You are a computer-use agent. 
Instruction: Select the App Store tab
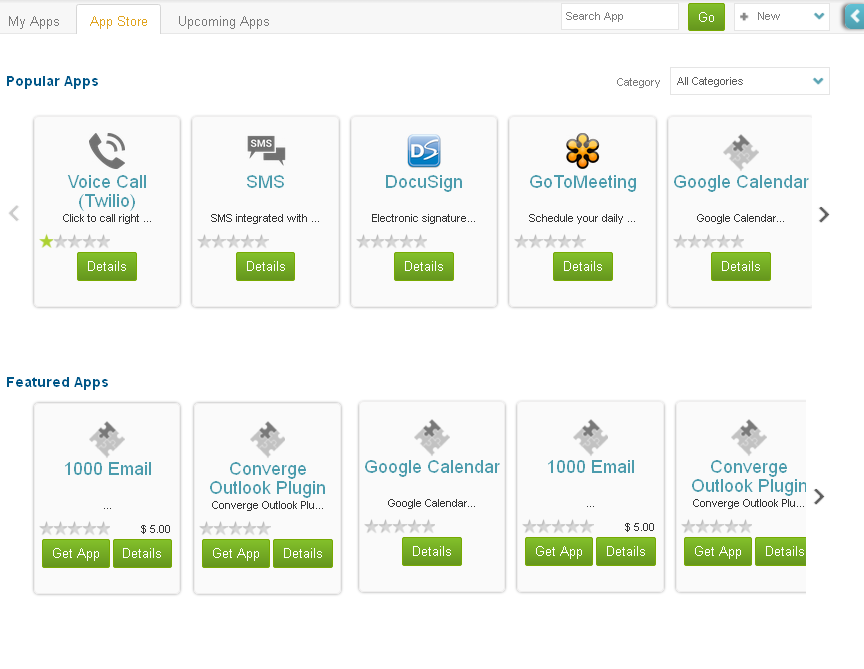(118, 21)
